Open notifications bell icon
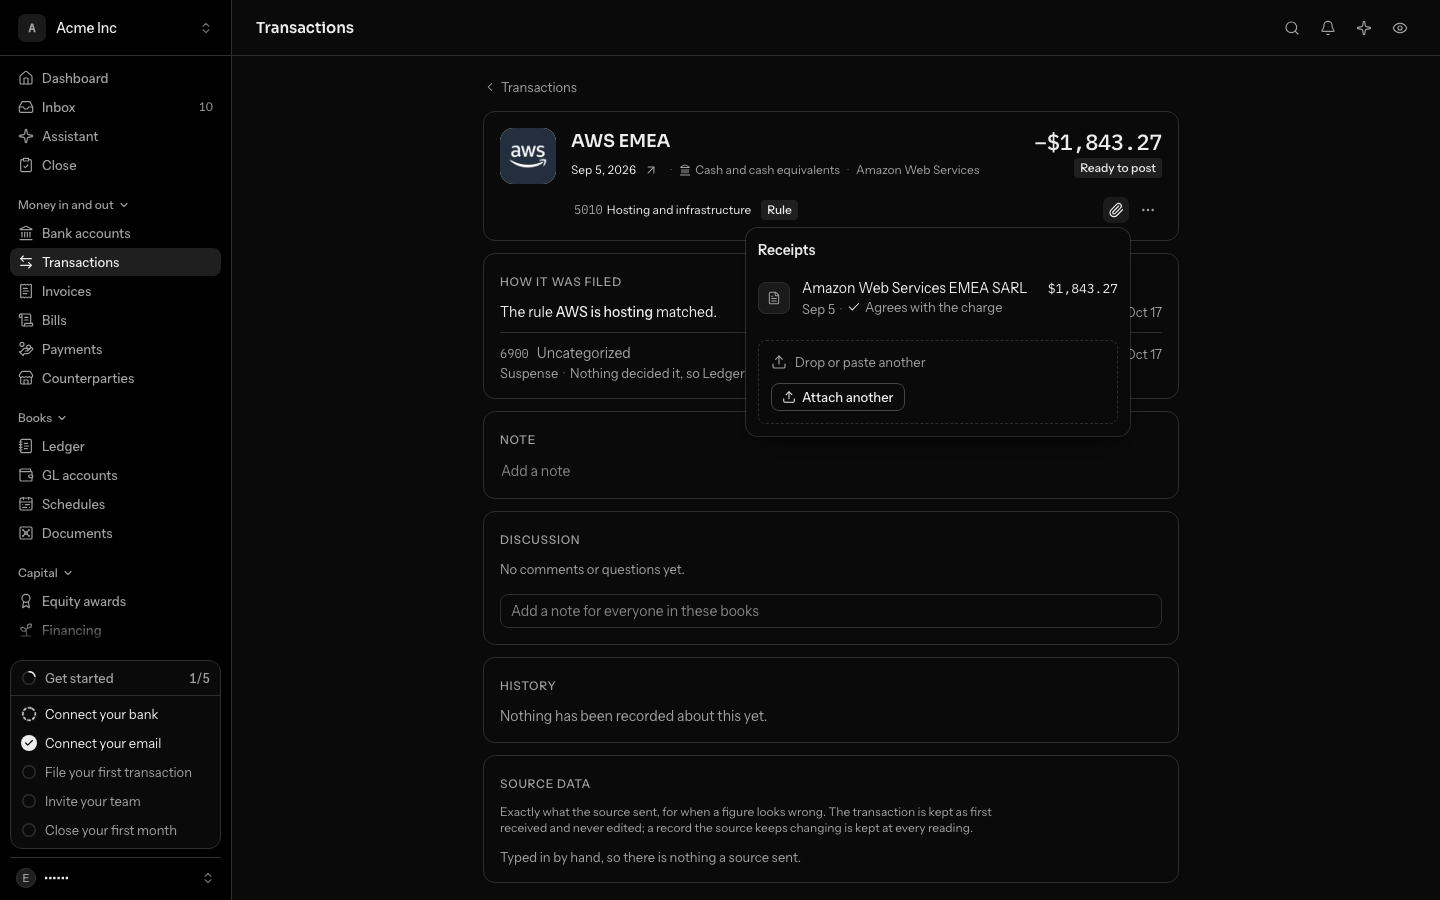The height and width of the screenshot is (900, 1440). pyautogui.click(x=1328, y=28)
